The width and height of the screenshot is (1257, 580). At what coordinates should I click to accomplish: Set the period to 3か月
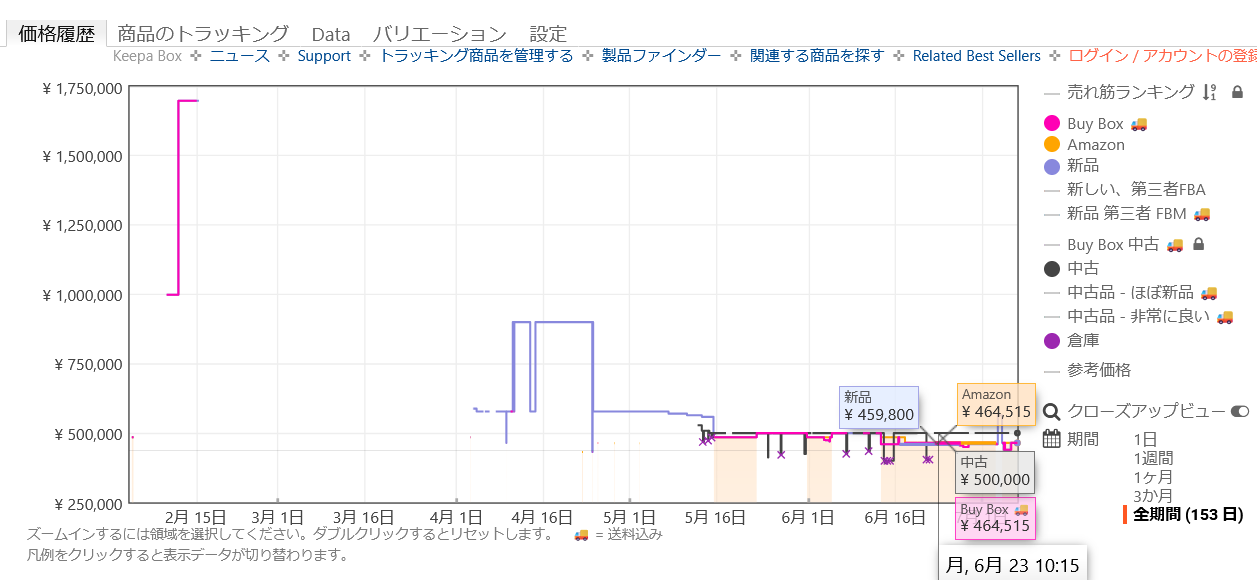pyautogui.click(x=1154, y=496)
